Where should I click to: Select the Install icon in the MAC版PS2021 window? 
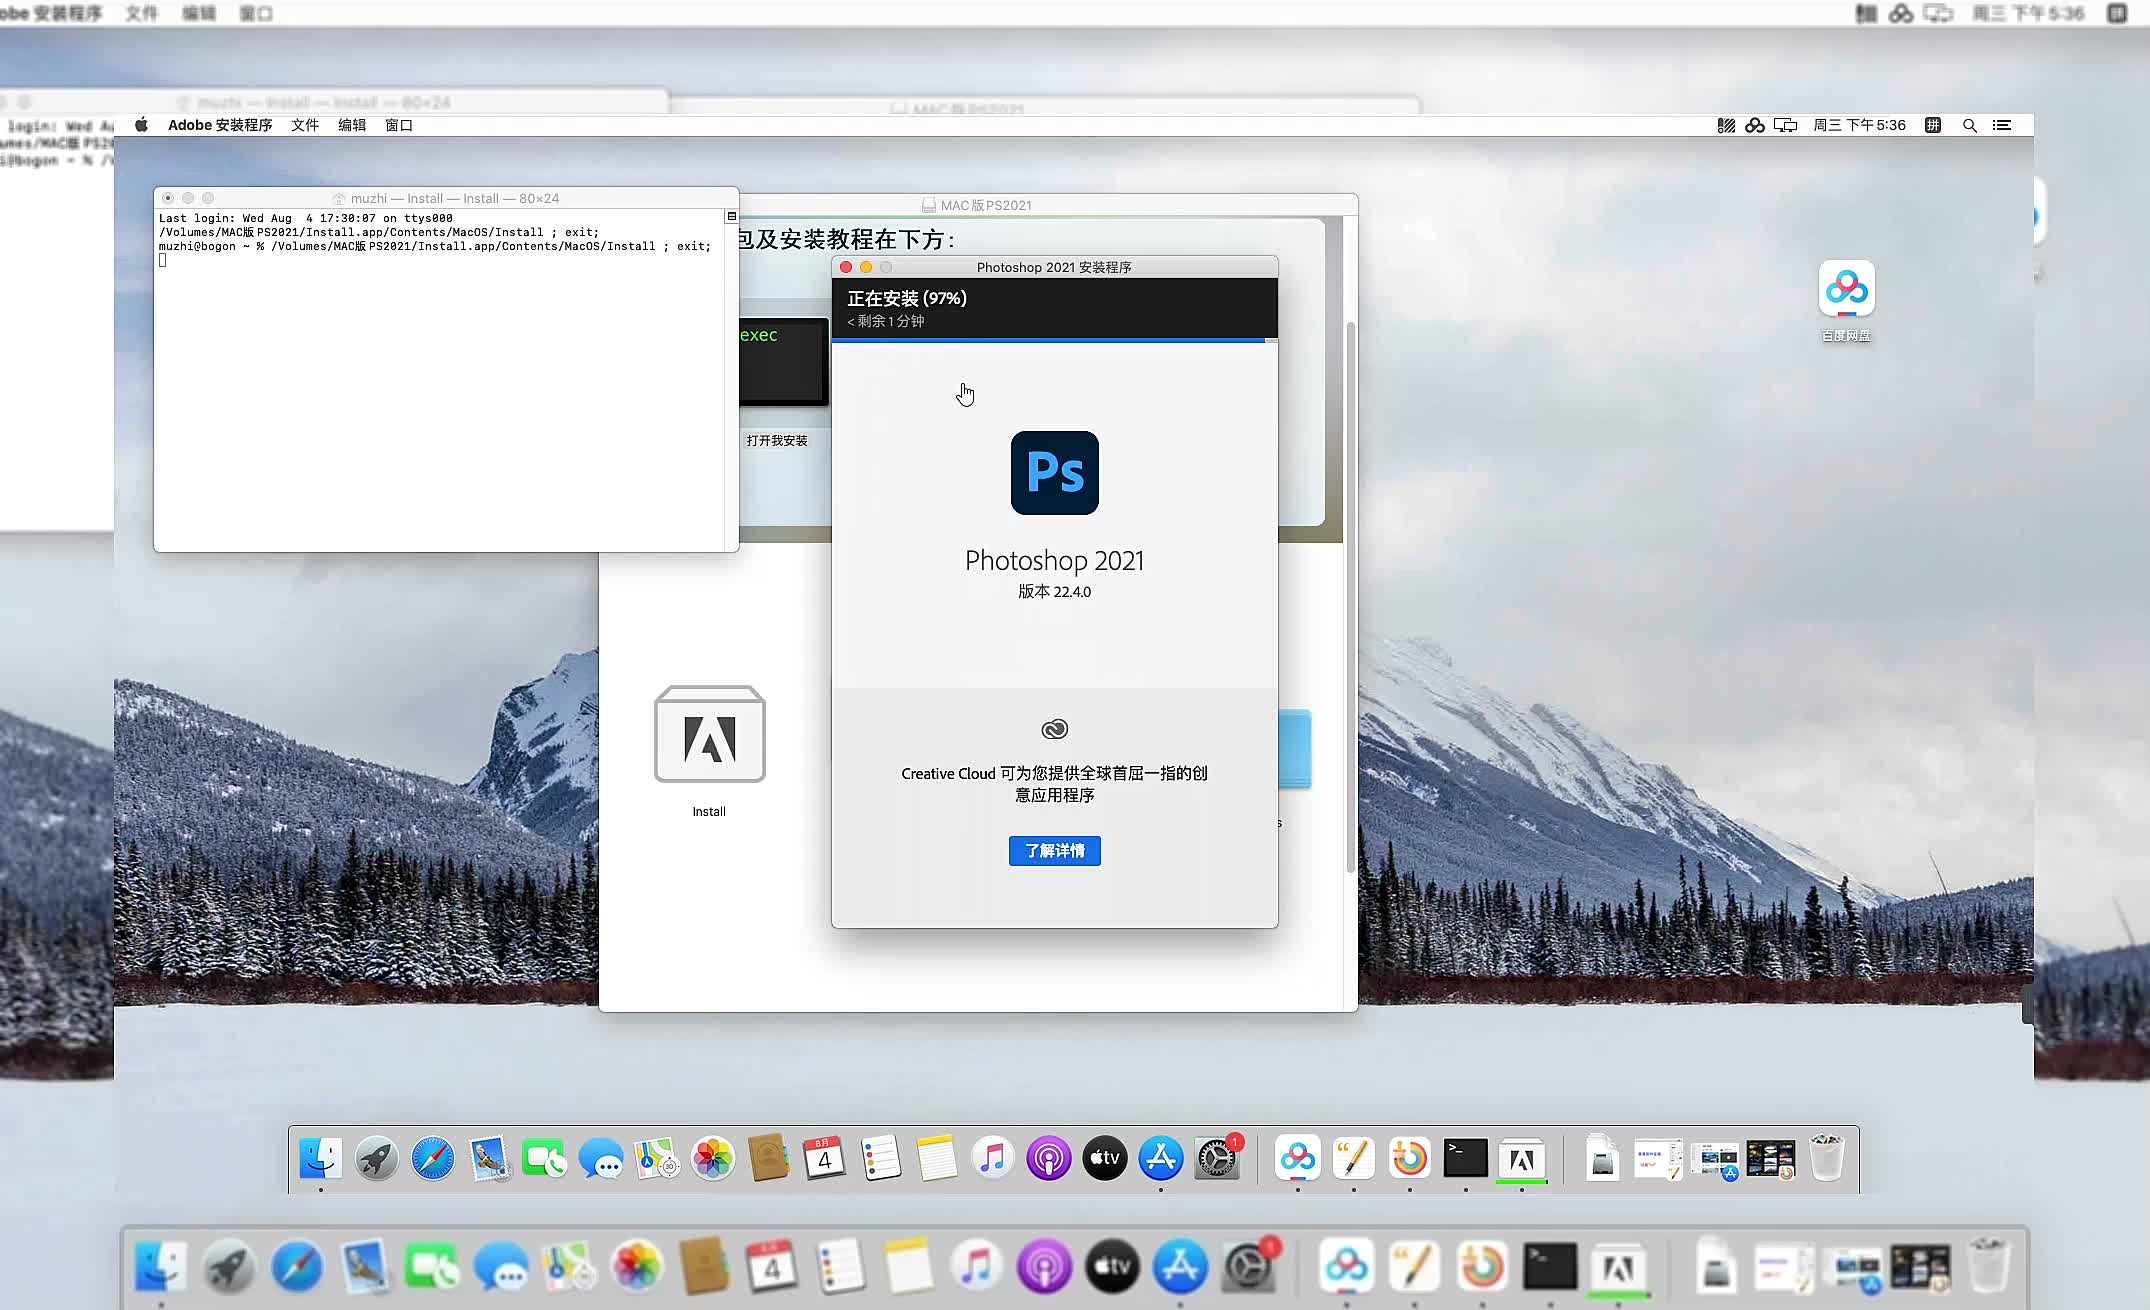(710, 735)
